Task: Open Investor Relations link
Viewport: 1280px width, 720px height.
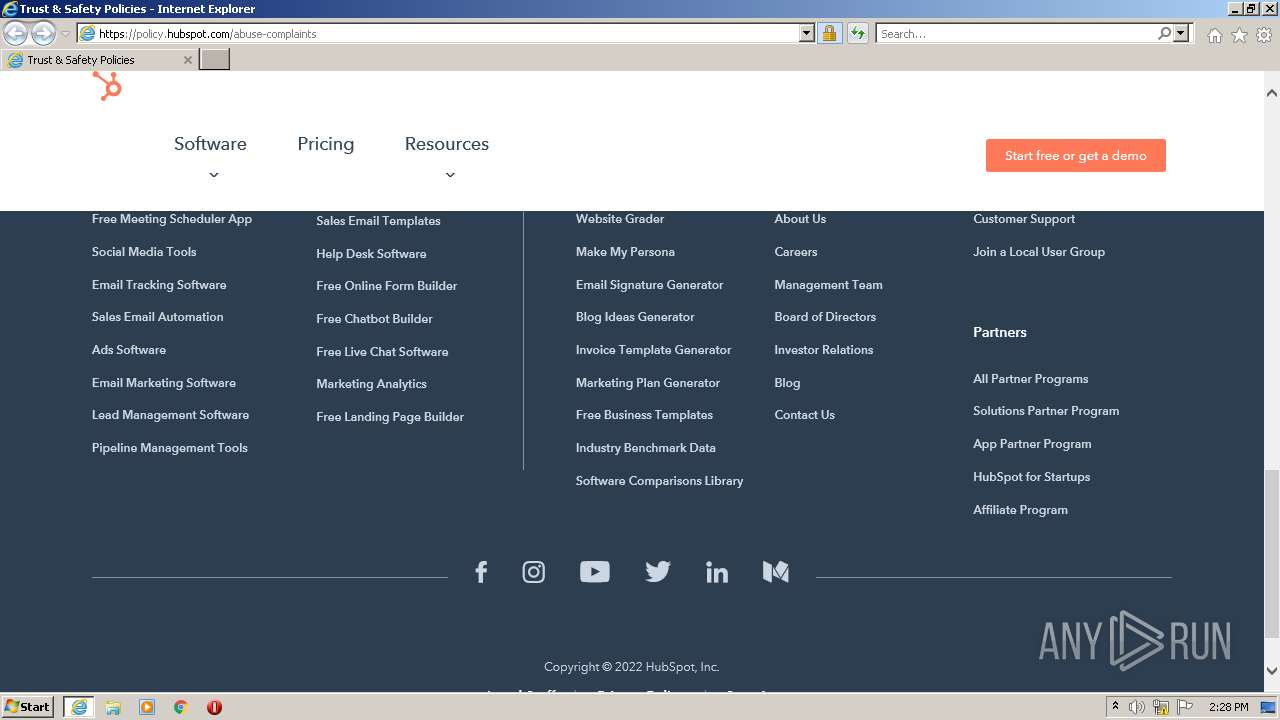Action: click(824, 350)
